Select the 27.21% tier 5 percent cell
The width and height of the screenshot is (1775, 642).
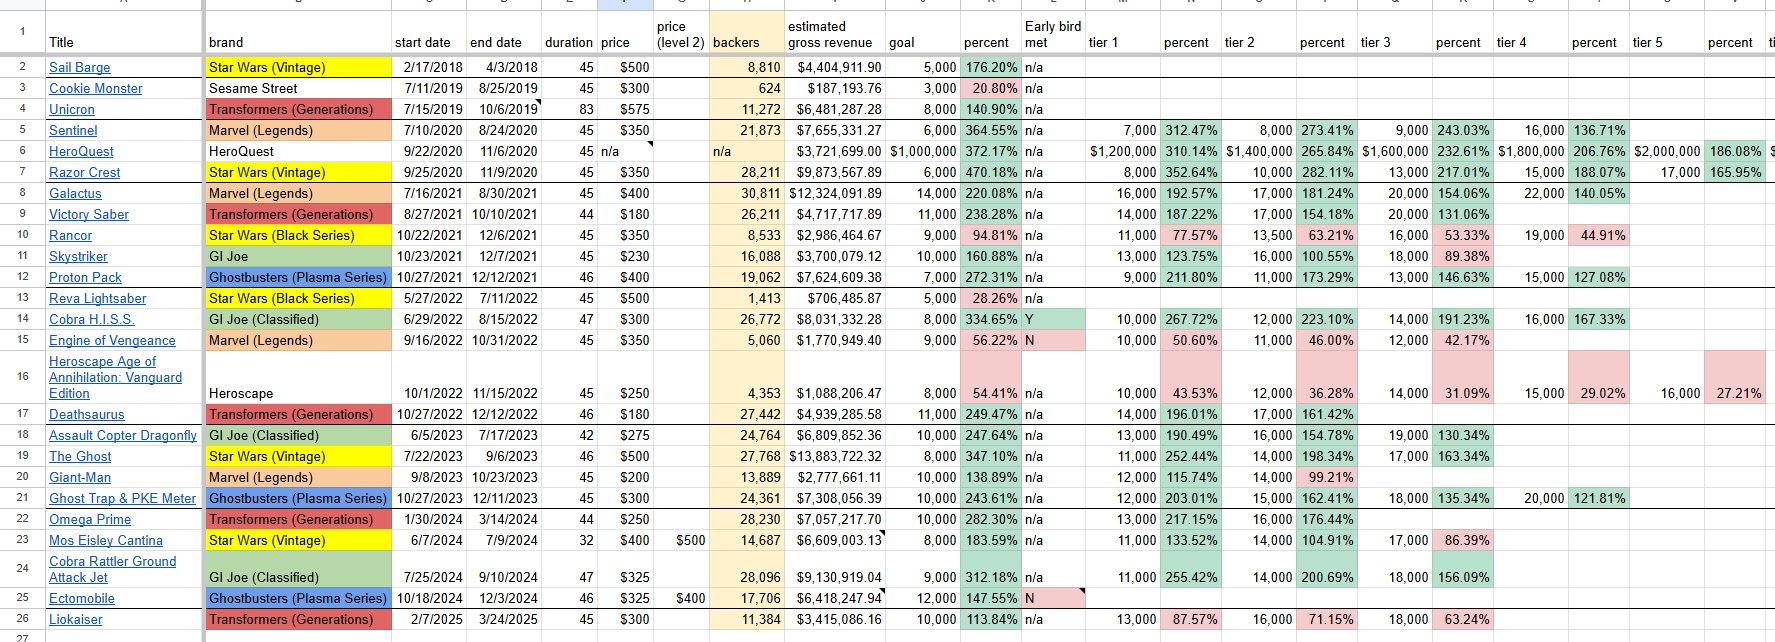point(1738,393)
